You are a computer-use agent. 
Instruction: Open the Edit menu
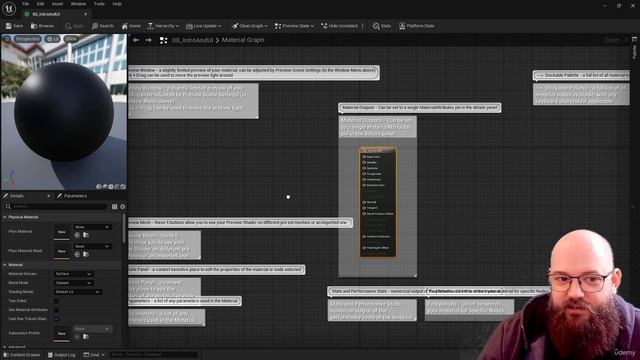40,4
